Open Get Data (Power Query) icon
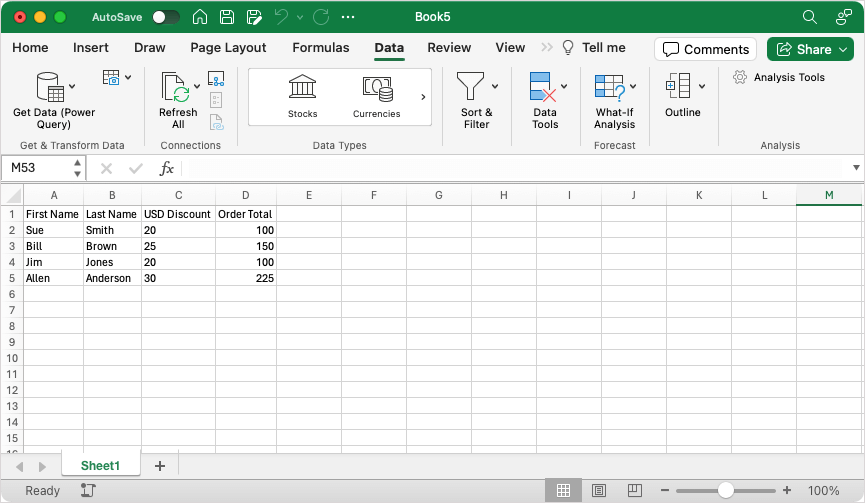The height and width of the screenshot is (503, 865). [50, 87]
